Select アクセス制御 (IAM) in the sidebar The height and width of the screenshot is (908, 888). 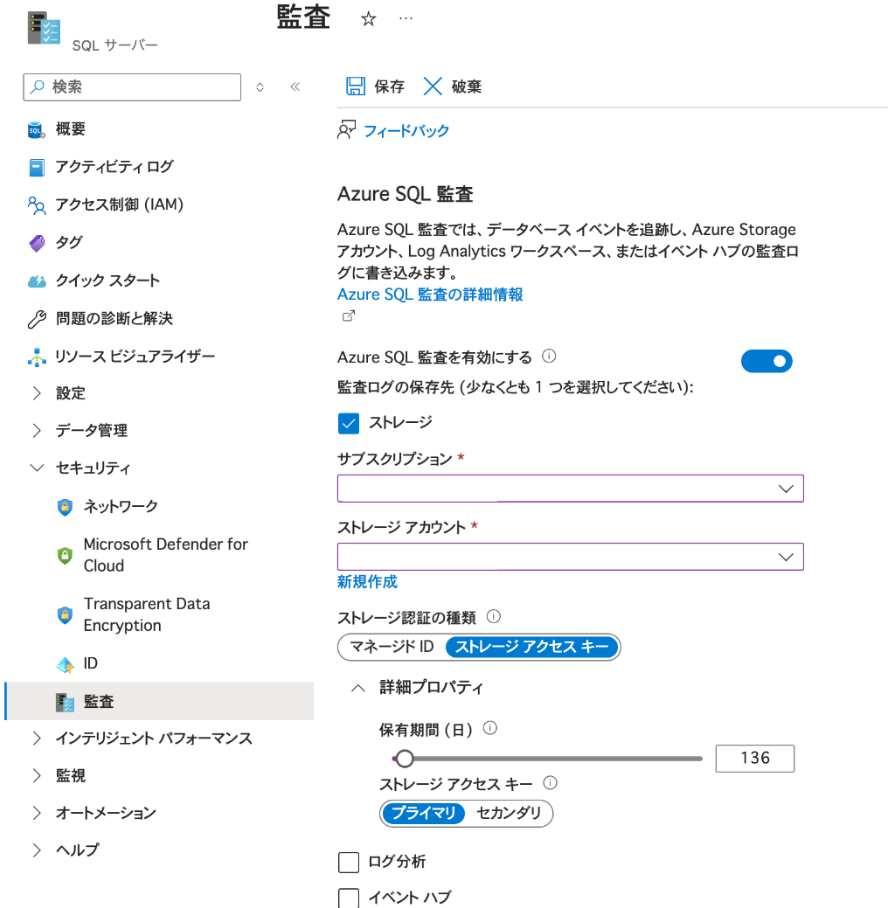119,205
